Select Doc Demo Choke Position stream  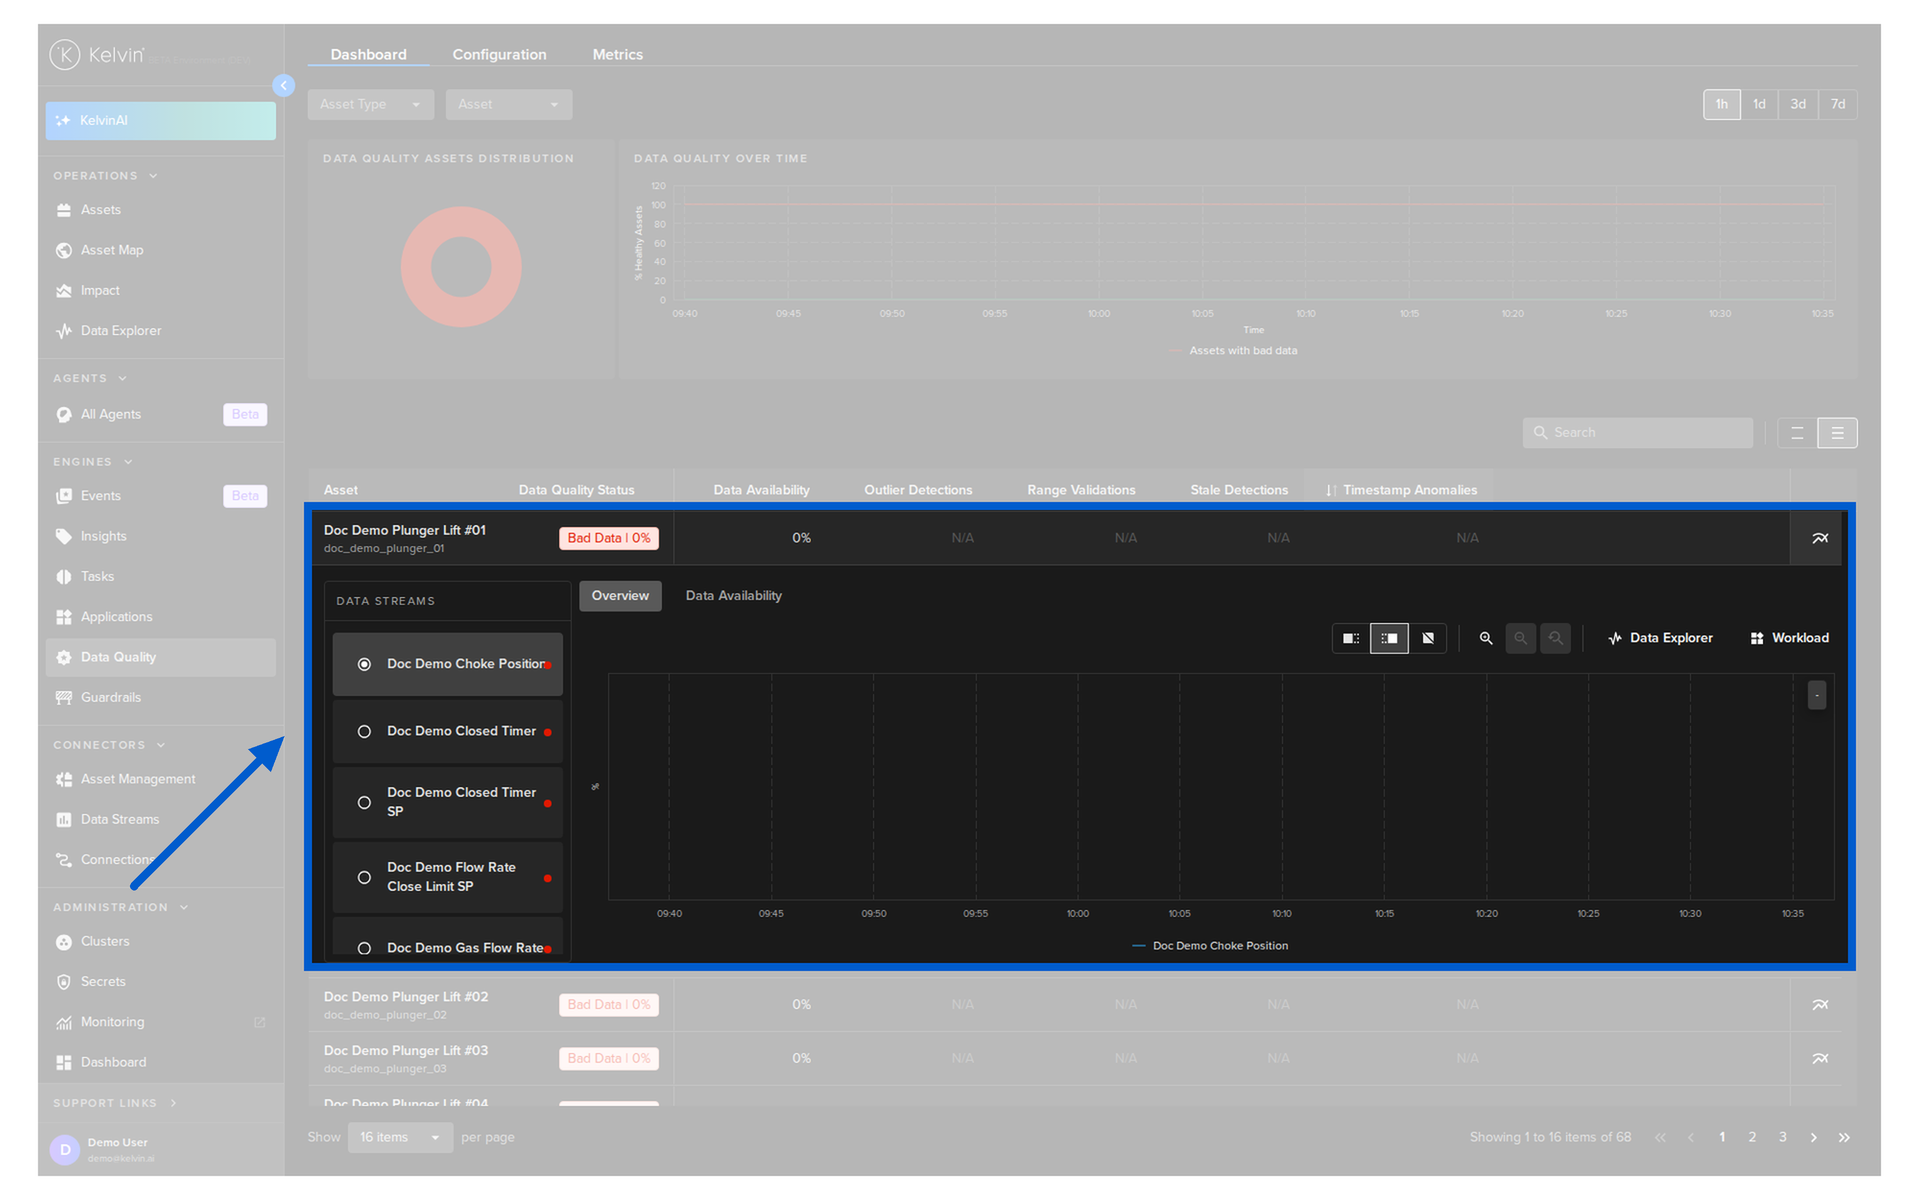[x=448, y=664]
